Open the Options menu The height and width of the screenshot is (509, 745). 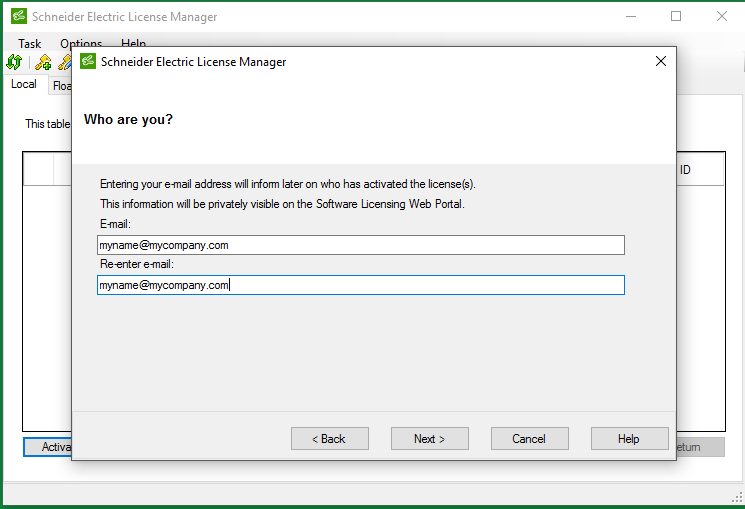(x=81, y=43)
